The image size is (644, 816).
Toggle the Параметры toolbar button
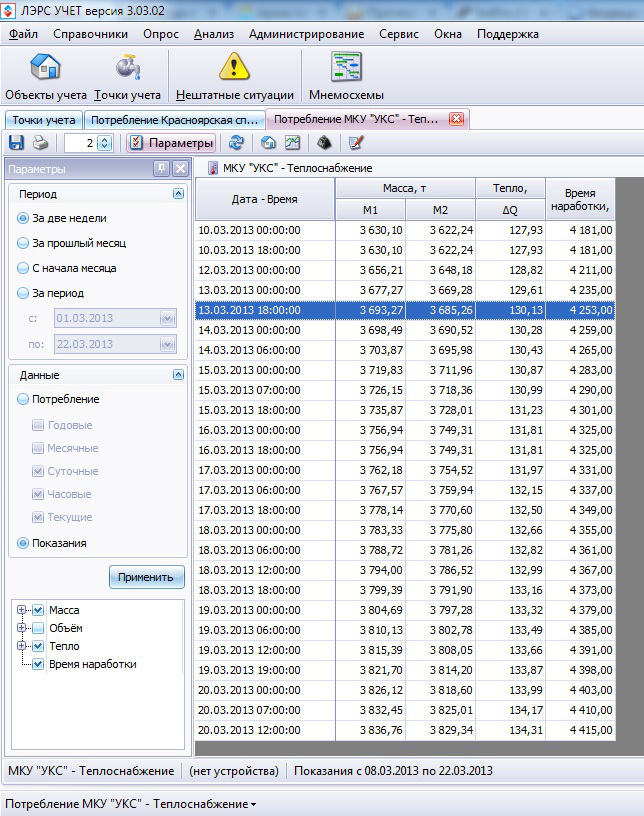[x=171, y=143]
